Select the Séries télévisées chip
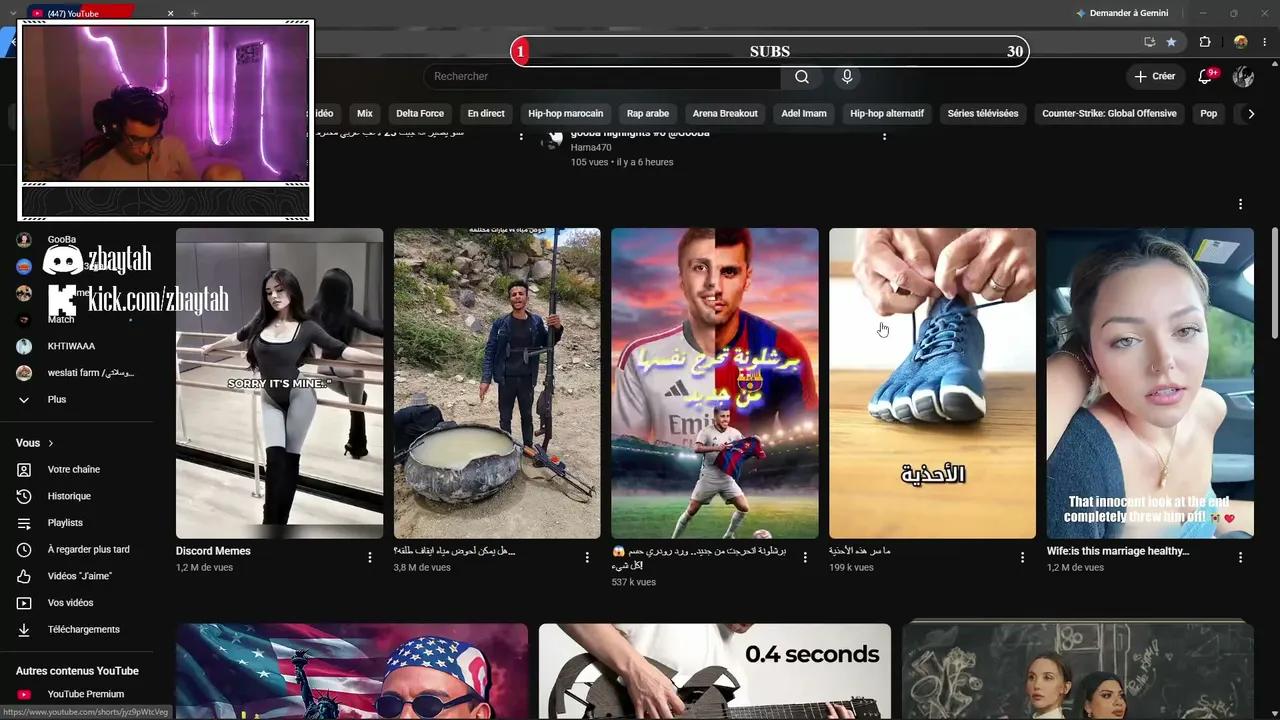This screenshot has width=1280, height=720. point(983,113)
